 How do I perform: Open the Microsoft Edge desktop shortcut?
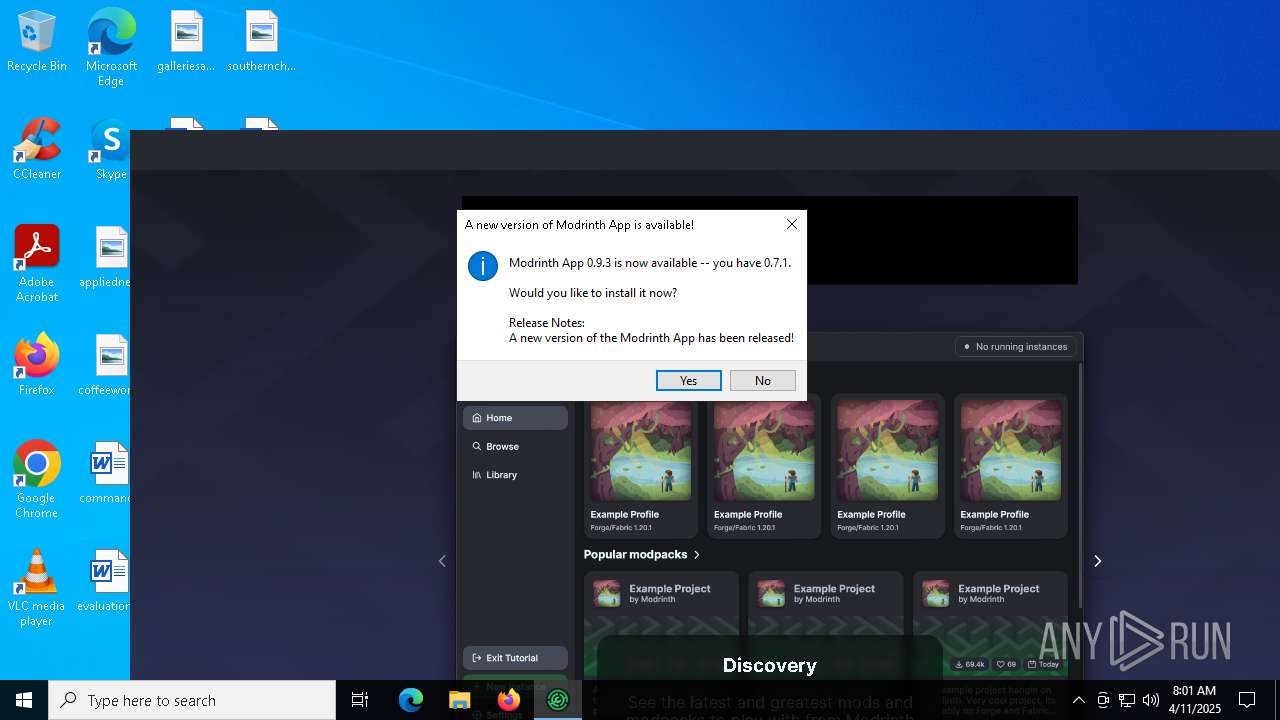111,48
